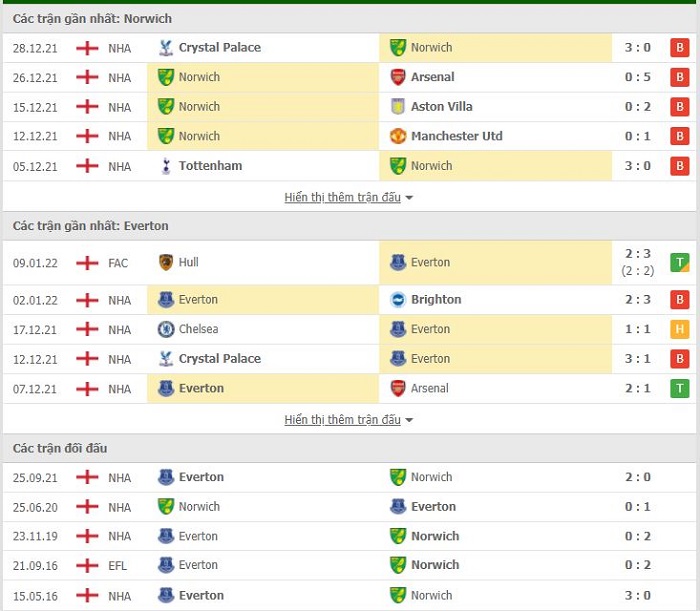700x611 pixels.
Task: Click the Brighton crest icon
Action: (x=398, y=299)
